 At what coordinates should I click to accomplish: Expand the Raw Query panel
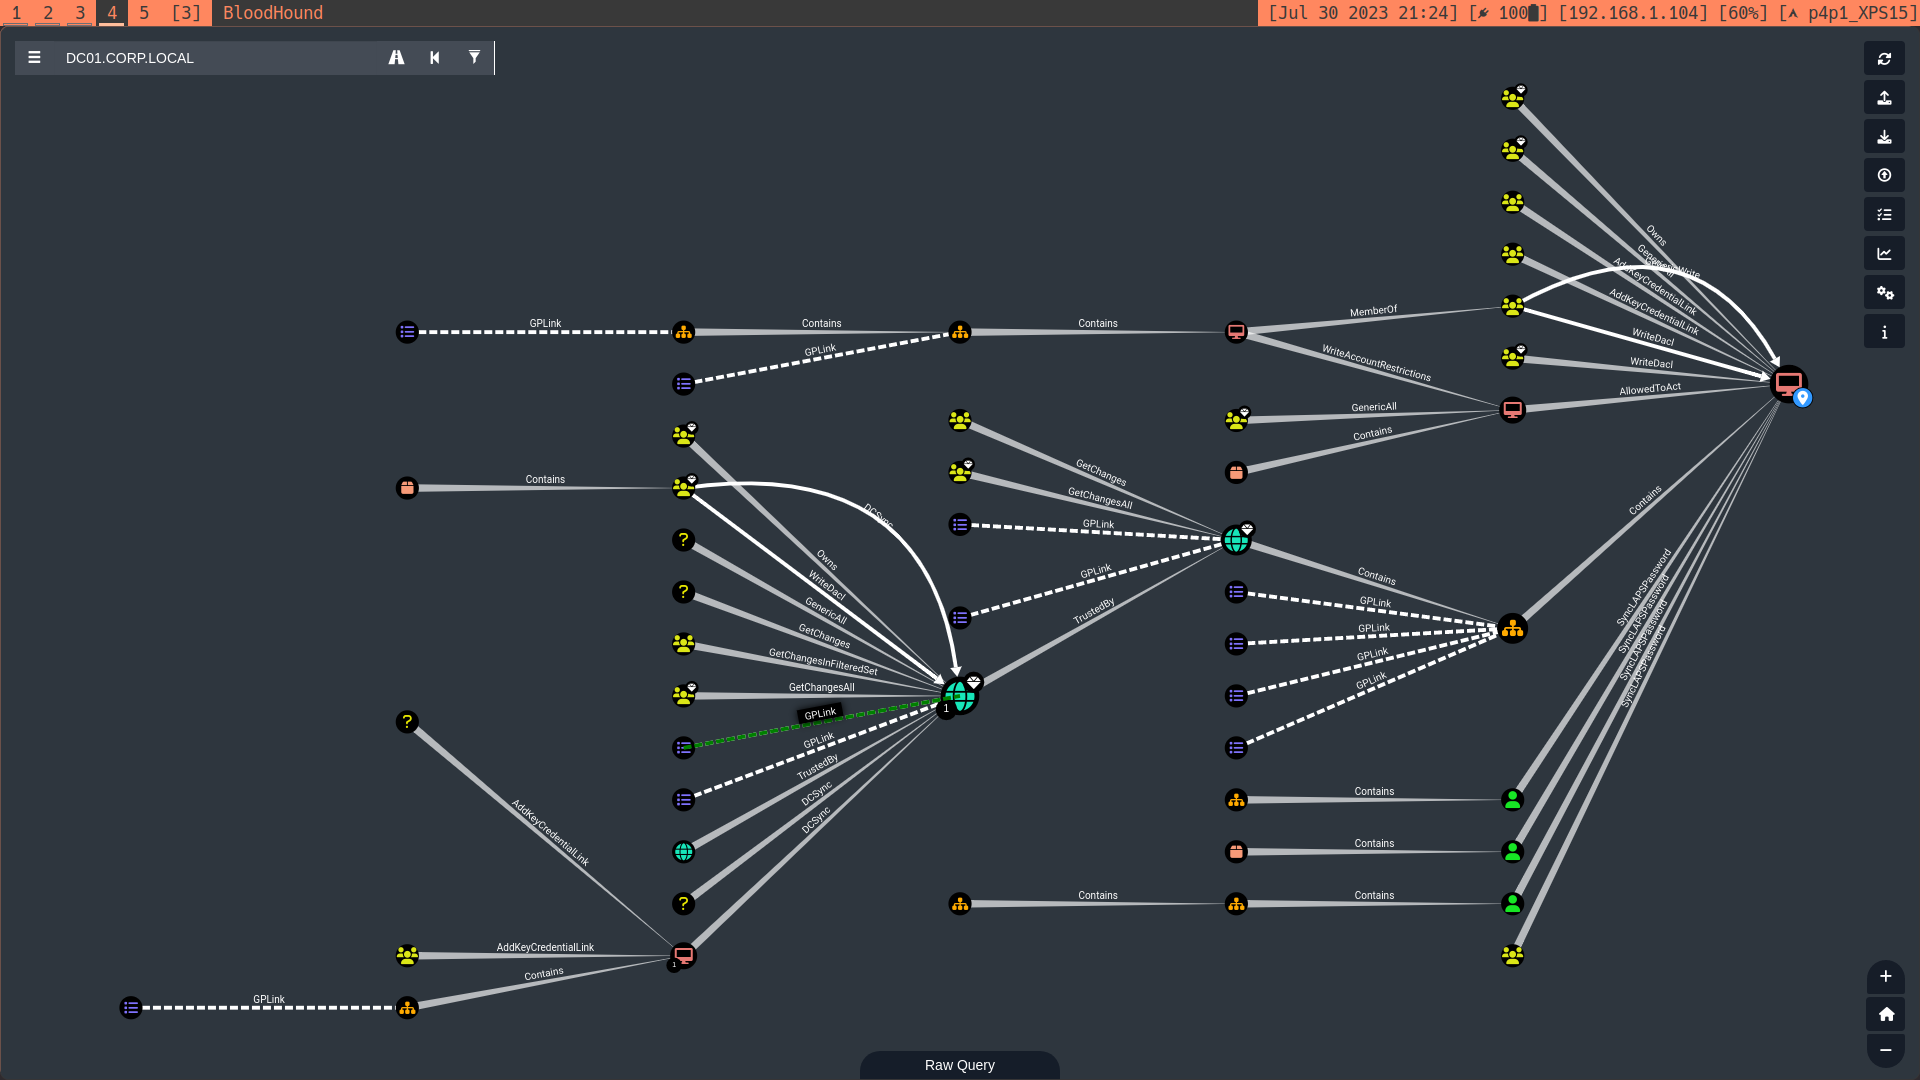click(x=959, y=1065)
